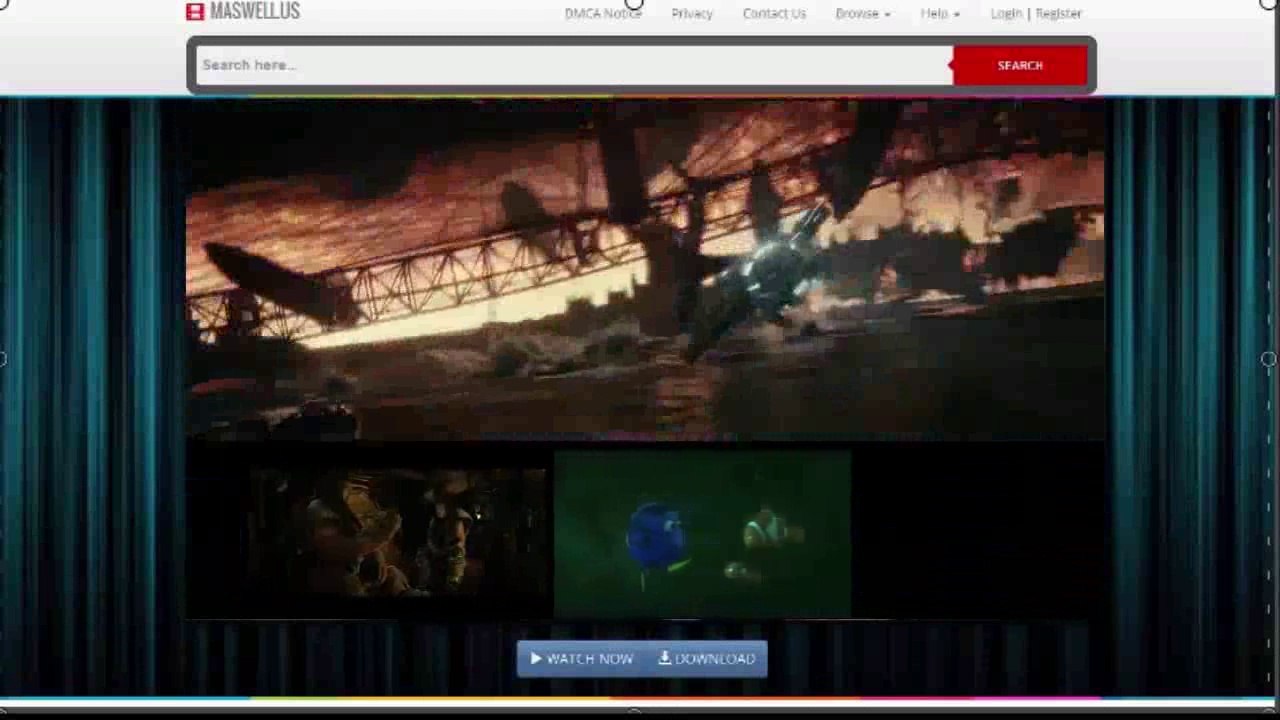Open the DMCA Notice page

pyautogui.click(x=603, y=13)
